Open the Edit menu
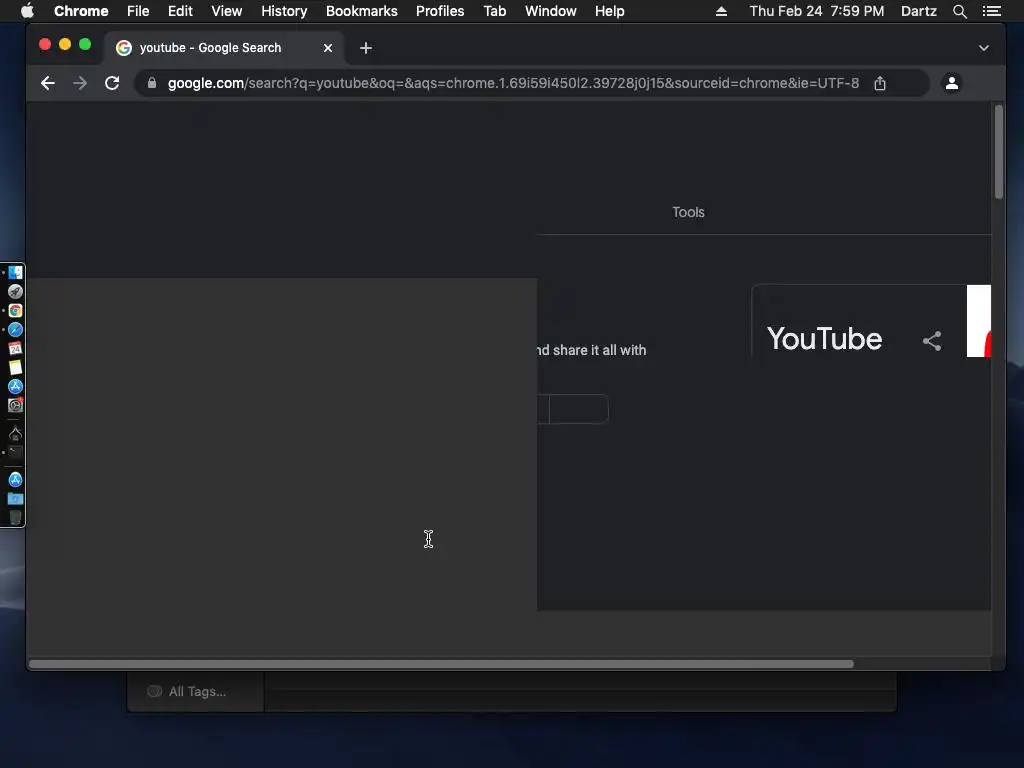1024x768 pixels. [180, 11]
